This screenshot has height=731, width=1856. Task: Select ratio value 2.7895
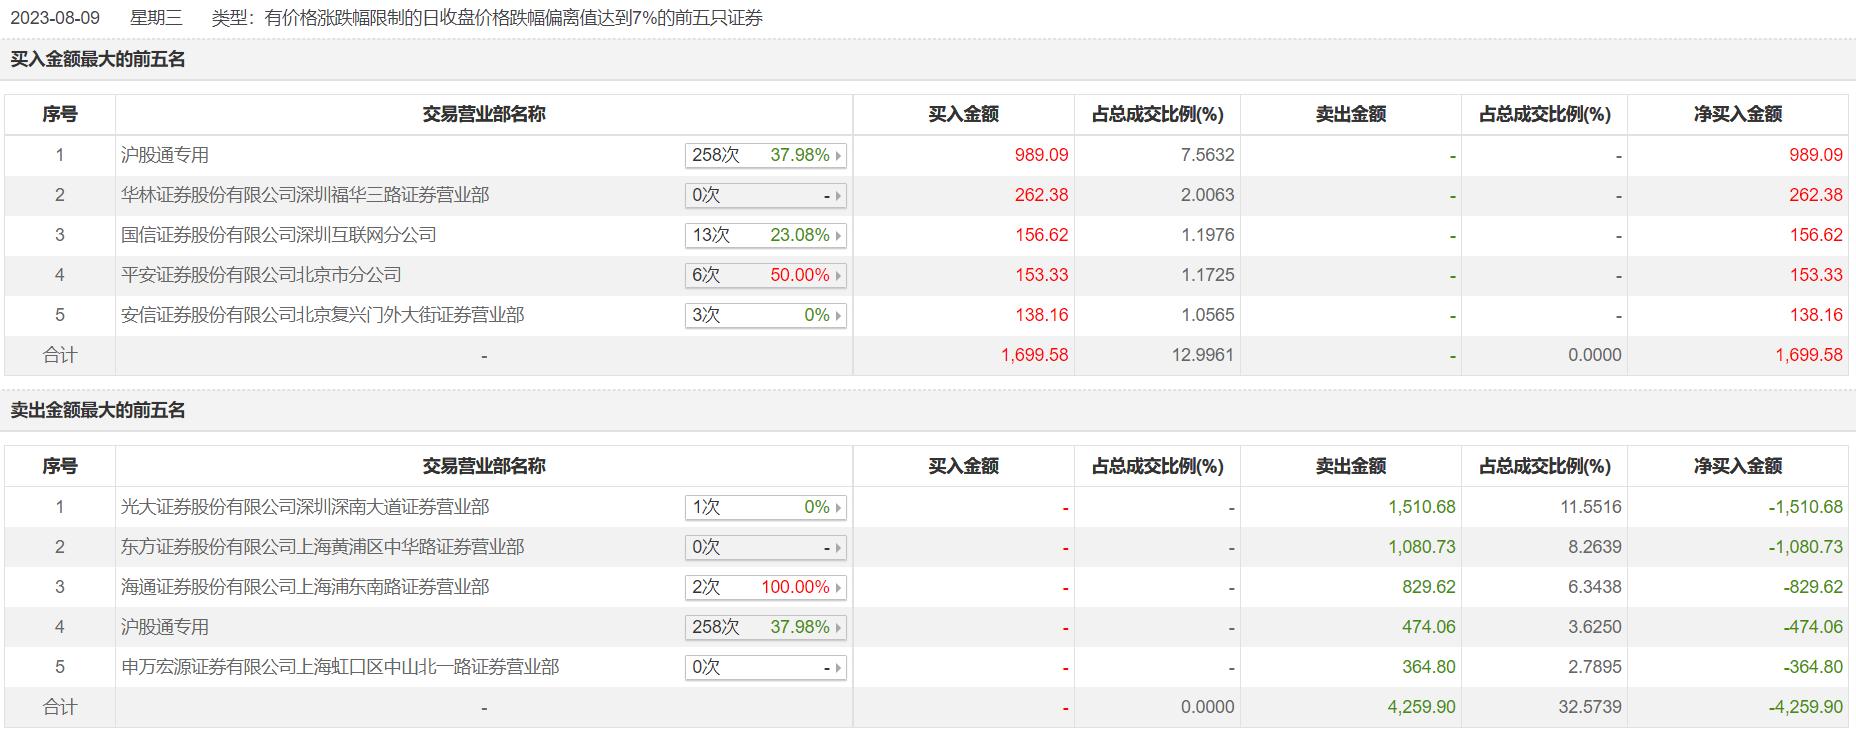coord(1594,667)
